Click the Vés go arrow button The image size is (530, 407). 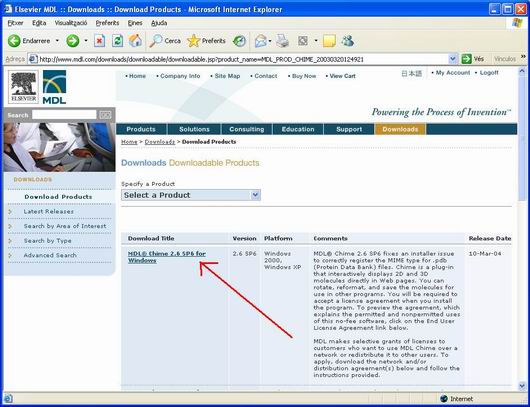pos(473,59)
